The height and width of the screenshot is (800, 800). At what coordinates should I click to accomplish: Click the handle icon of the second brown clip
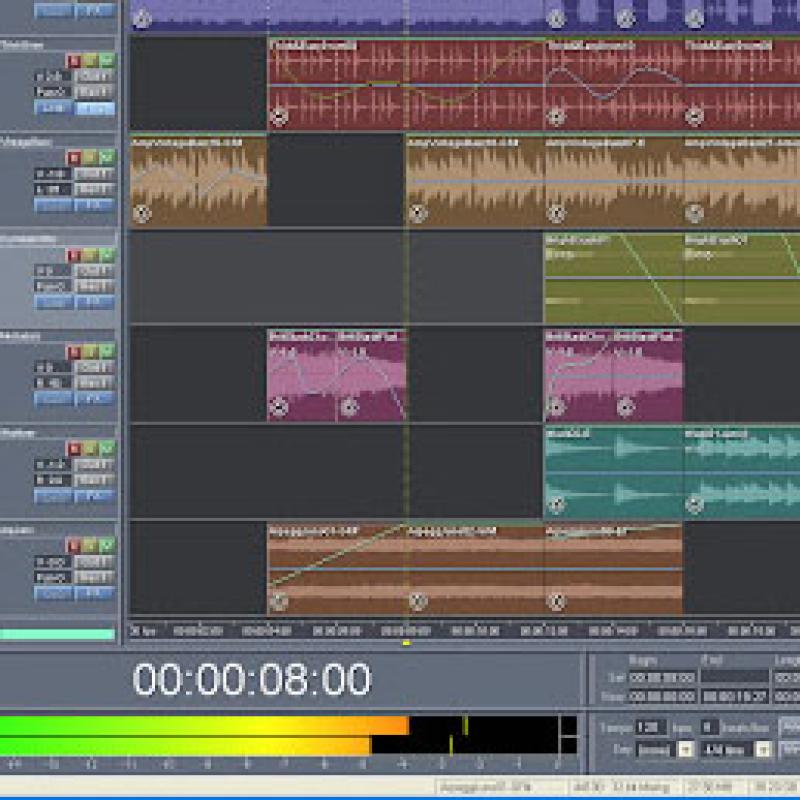click(x=418, y=602)
